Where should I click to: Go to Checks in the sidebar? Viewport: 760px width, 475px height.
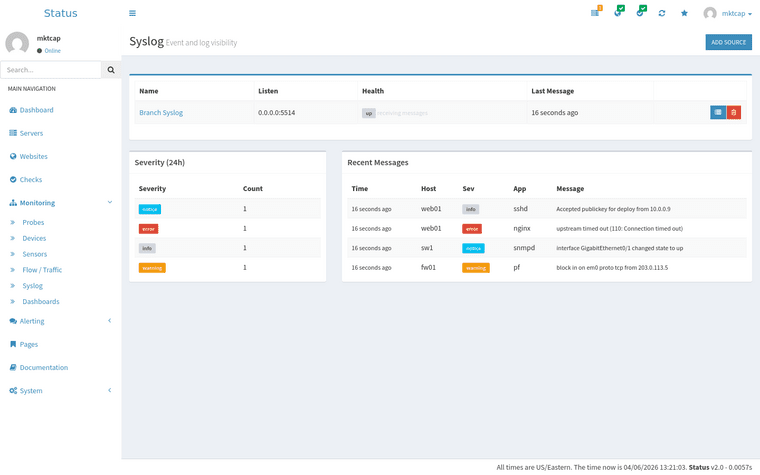[x=31, y=180]
